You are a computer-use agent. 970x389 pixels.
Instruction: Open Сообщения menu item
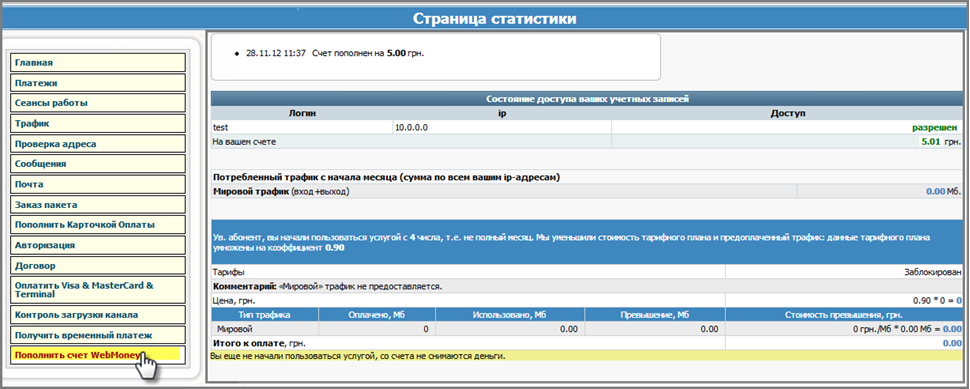[98, 164]
